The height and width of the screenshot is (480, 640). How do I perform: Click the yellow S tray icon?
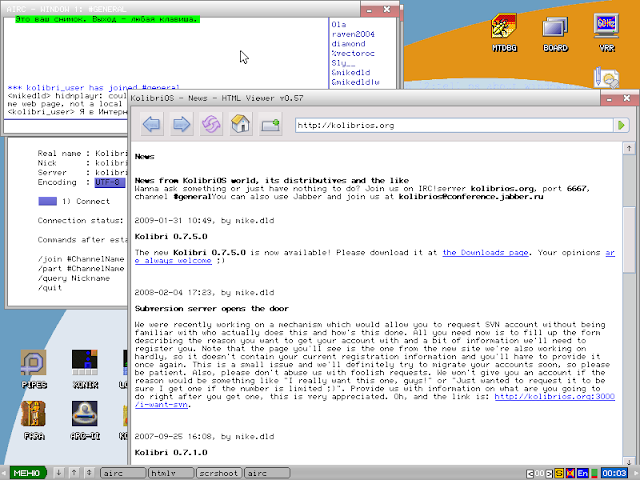click(x=559, y=473)
